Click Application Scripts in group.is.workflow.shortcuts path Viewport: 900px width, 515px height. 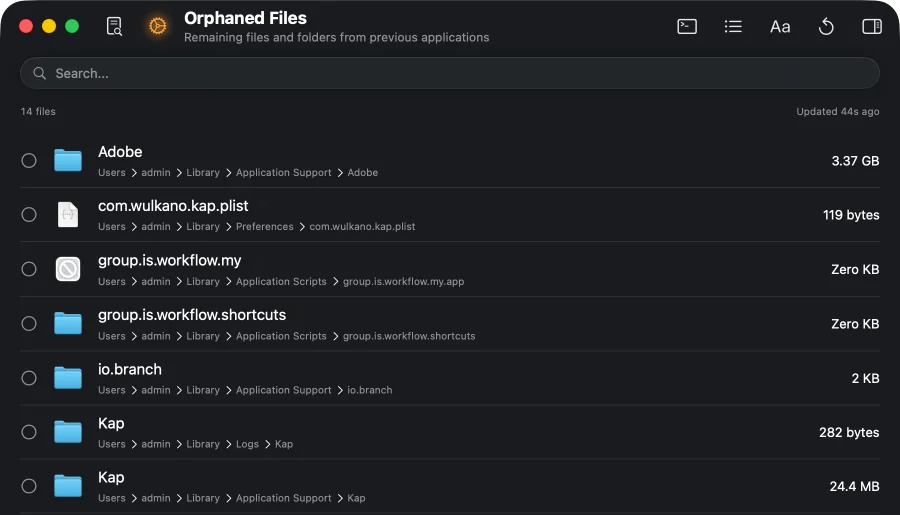pyautogui.click(x=281, y=336)
